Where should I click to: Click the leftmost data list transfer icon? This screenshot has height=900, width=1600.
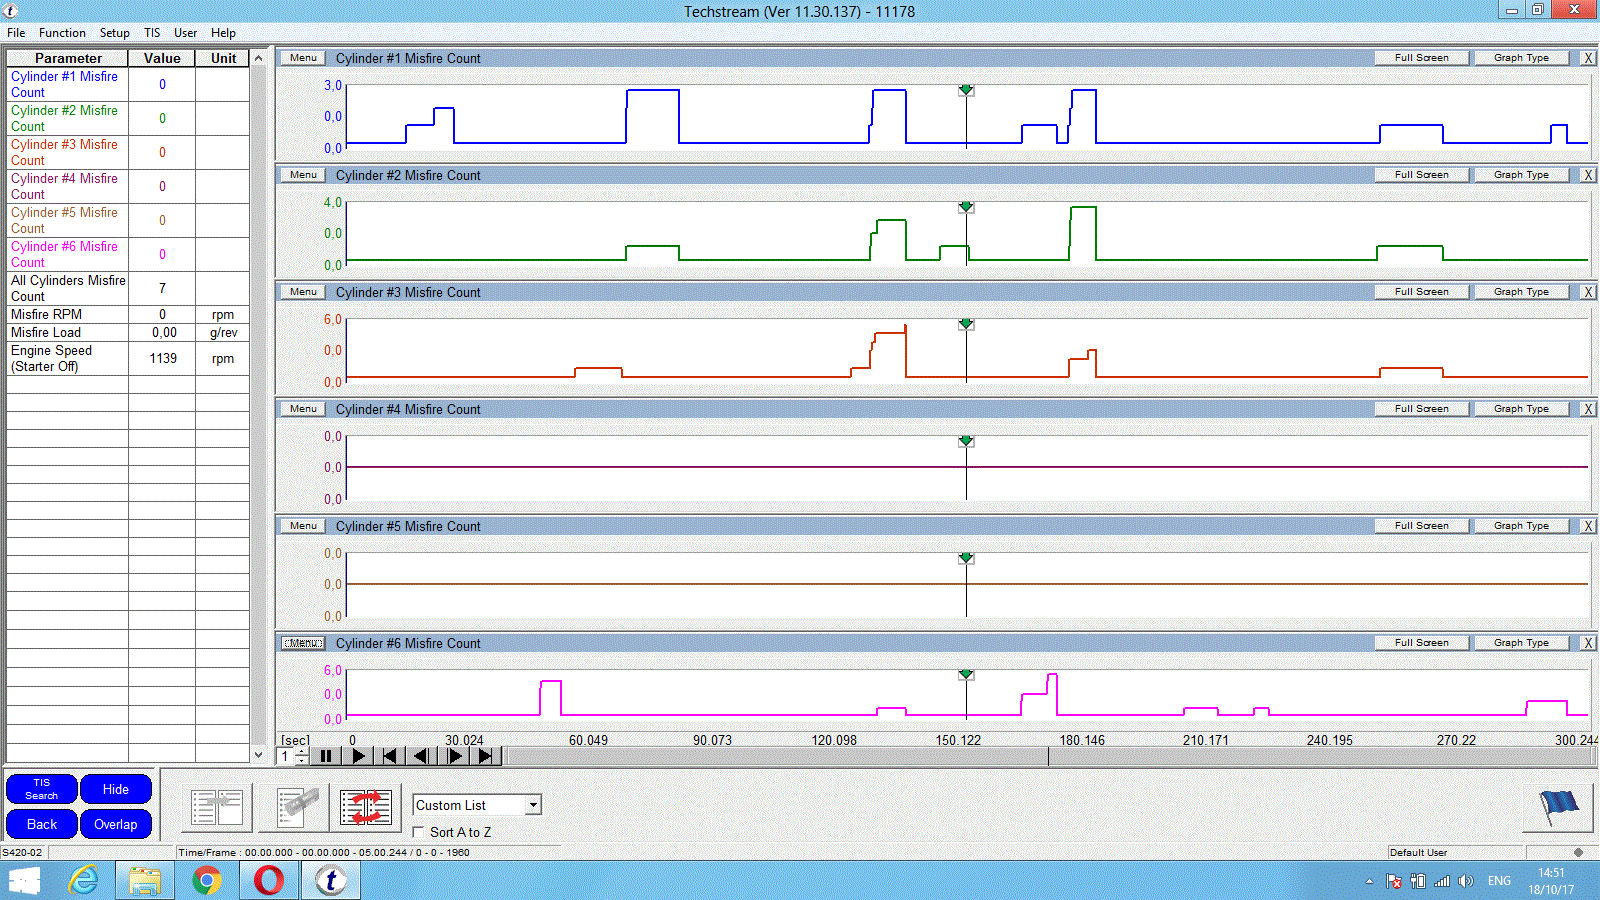217,807
